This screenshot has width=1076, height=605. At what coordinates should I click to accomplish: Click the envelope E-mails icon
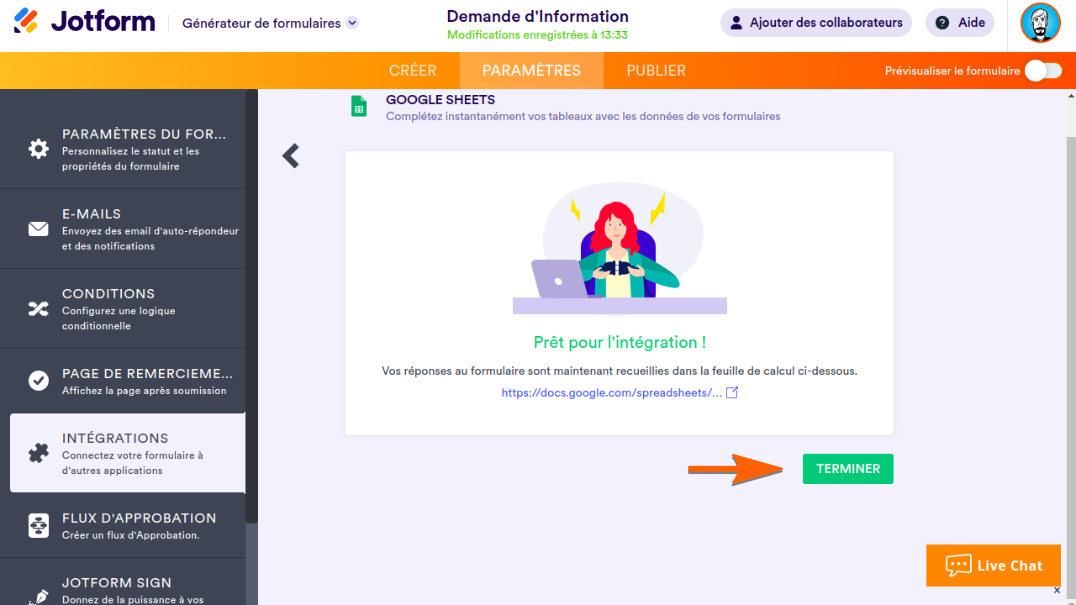click(38, 229)
